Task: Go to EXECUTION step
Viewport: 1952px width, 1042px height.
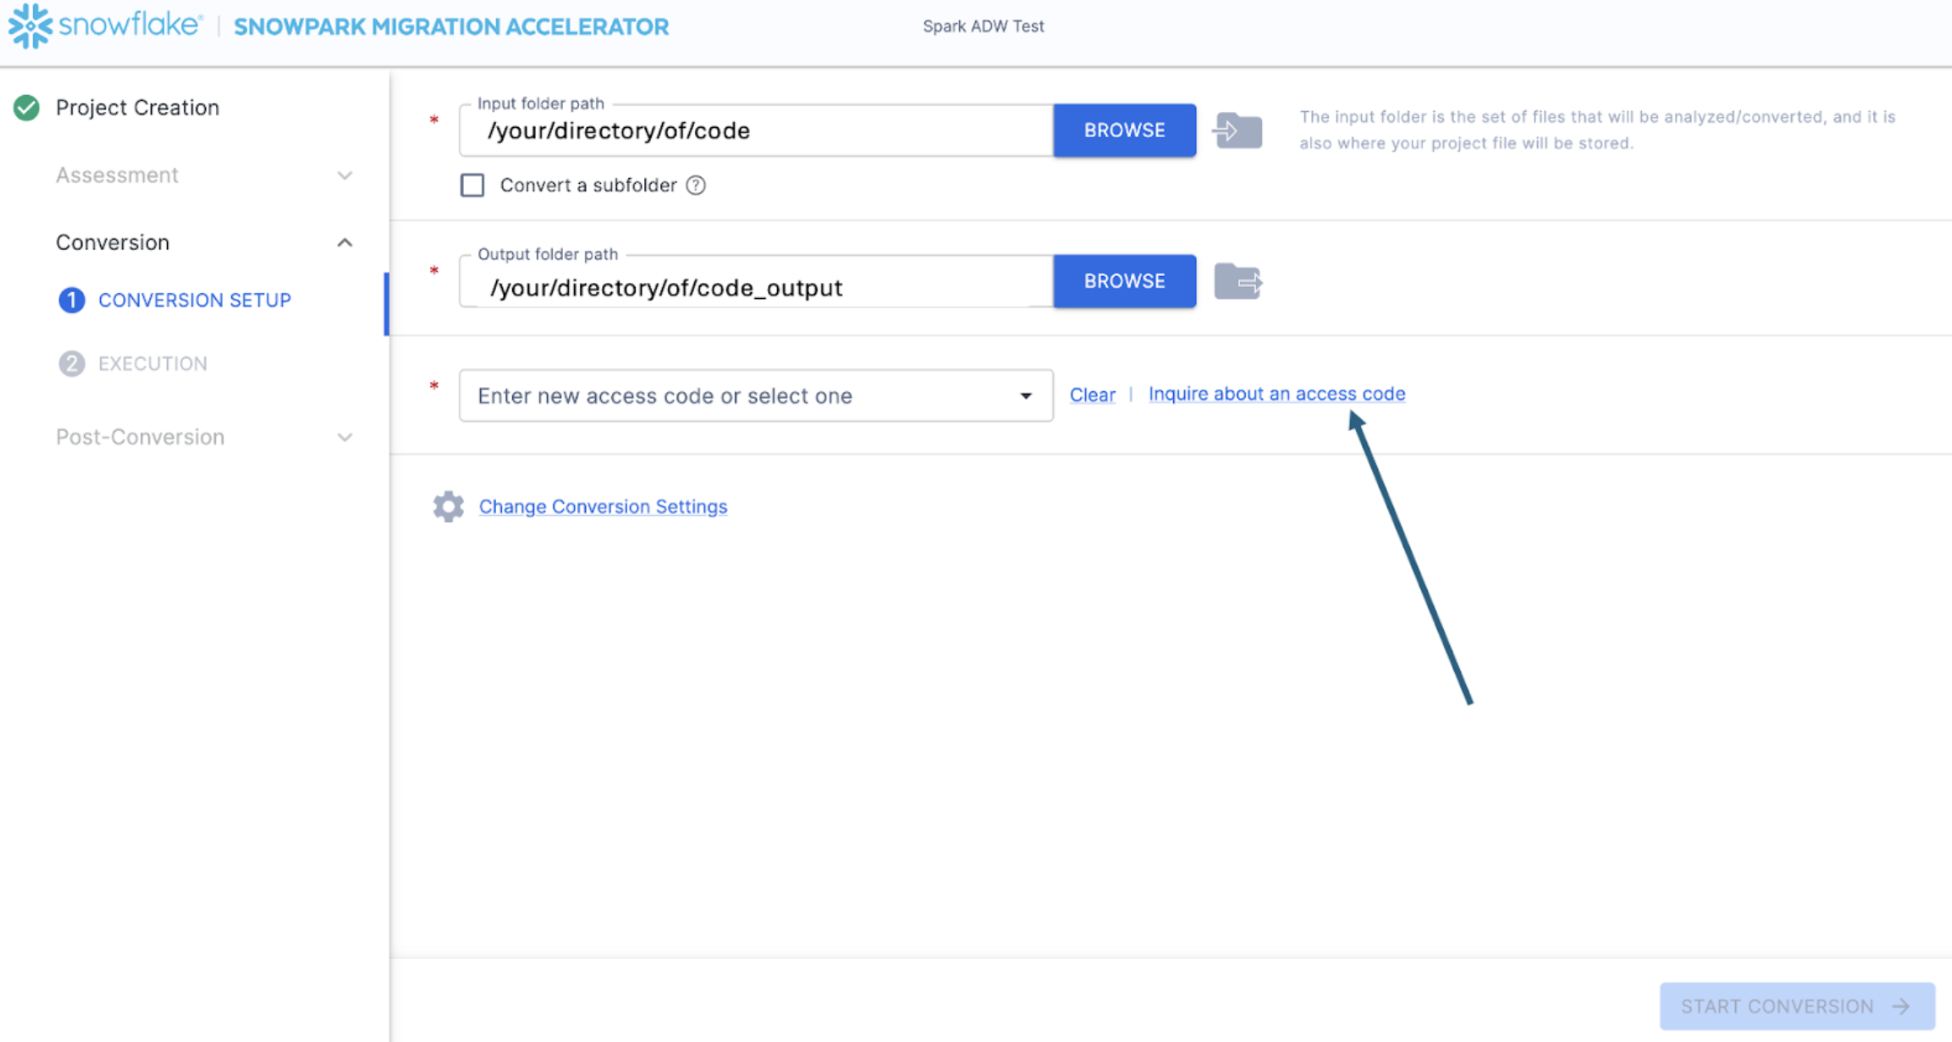Action: click(x=152, y=364)
